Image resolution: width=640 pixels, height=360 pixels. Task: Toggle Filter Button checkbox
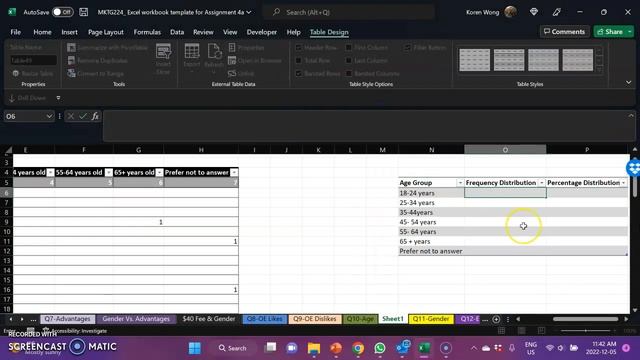pos(408,48)
